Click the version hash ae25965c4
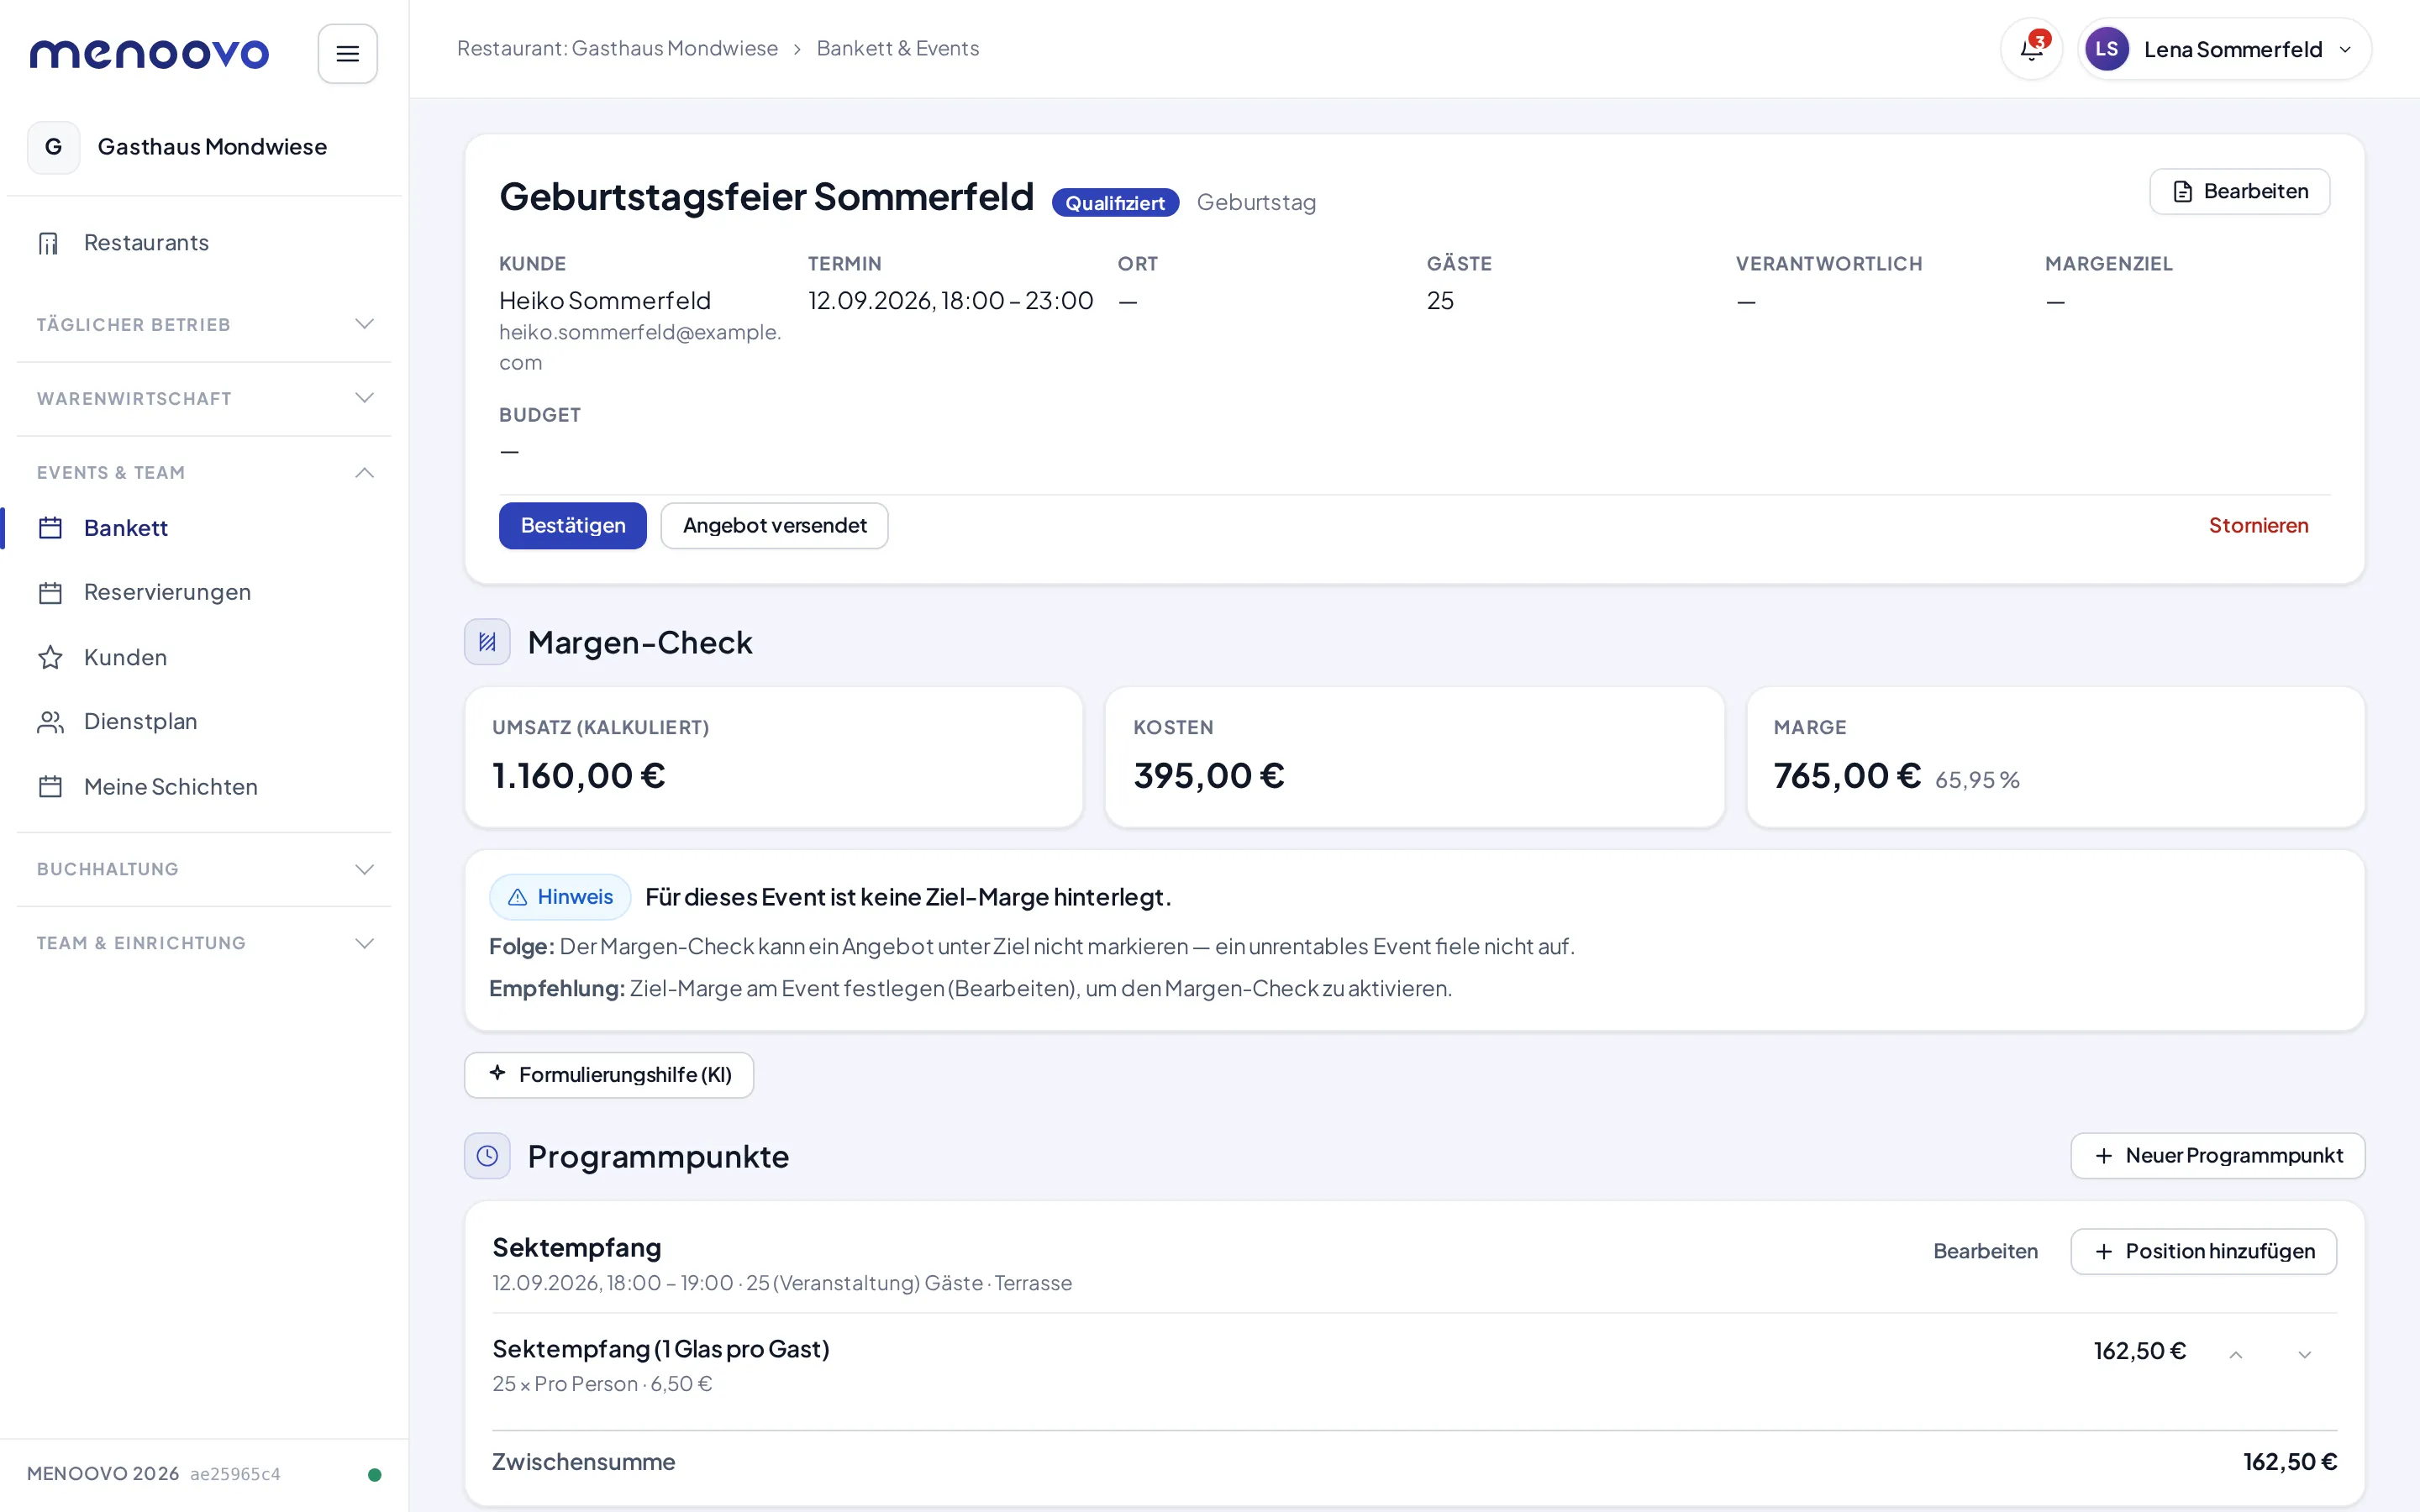Screen dimensions: 2420x1512 point(235,1474)
